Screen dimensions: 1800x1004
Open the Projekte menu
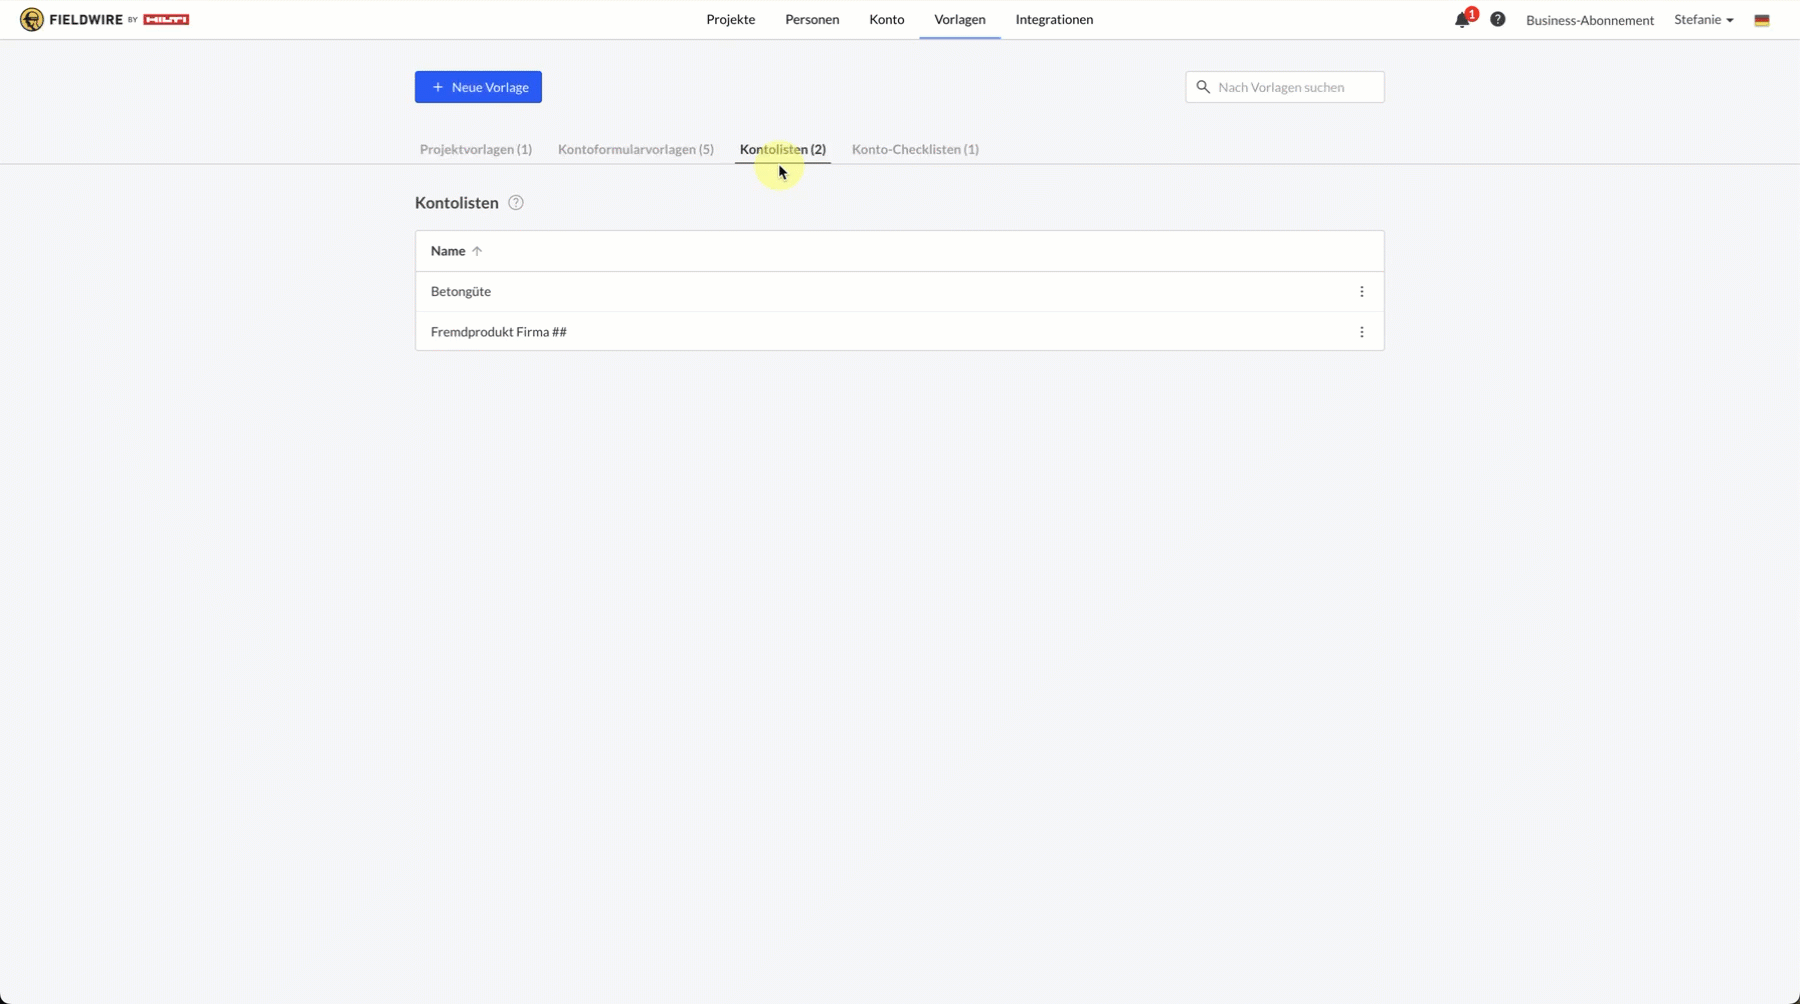click(x=730, y=20)
